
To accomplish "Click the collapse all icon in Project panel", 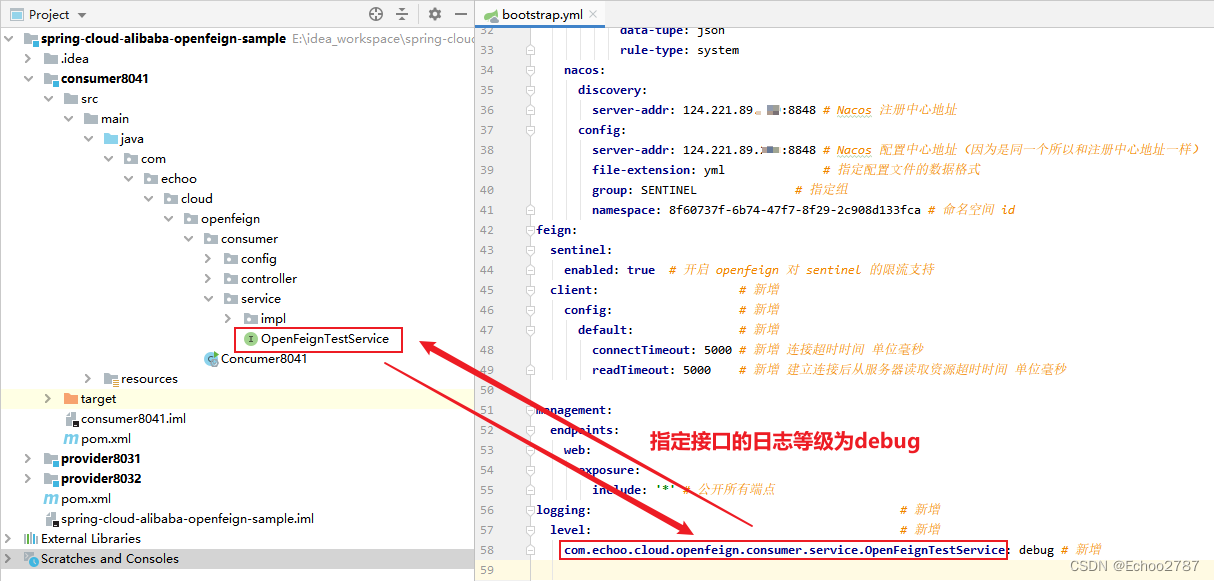I will (x=402, y=14).
